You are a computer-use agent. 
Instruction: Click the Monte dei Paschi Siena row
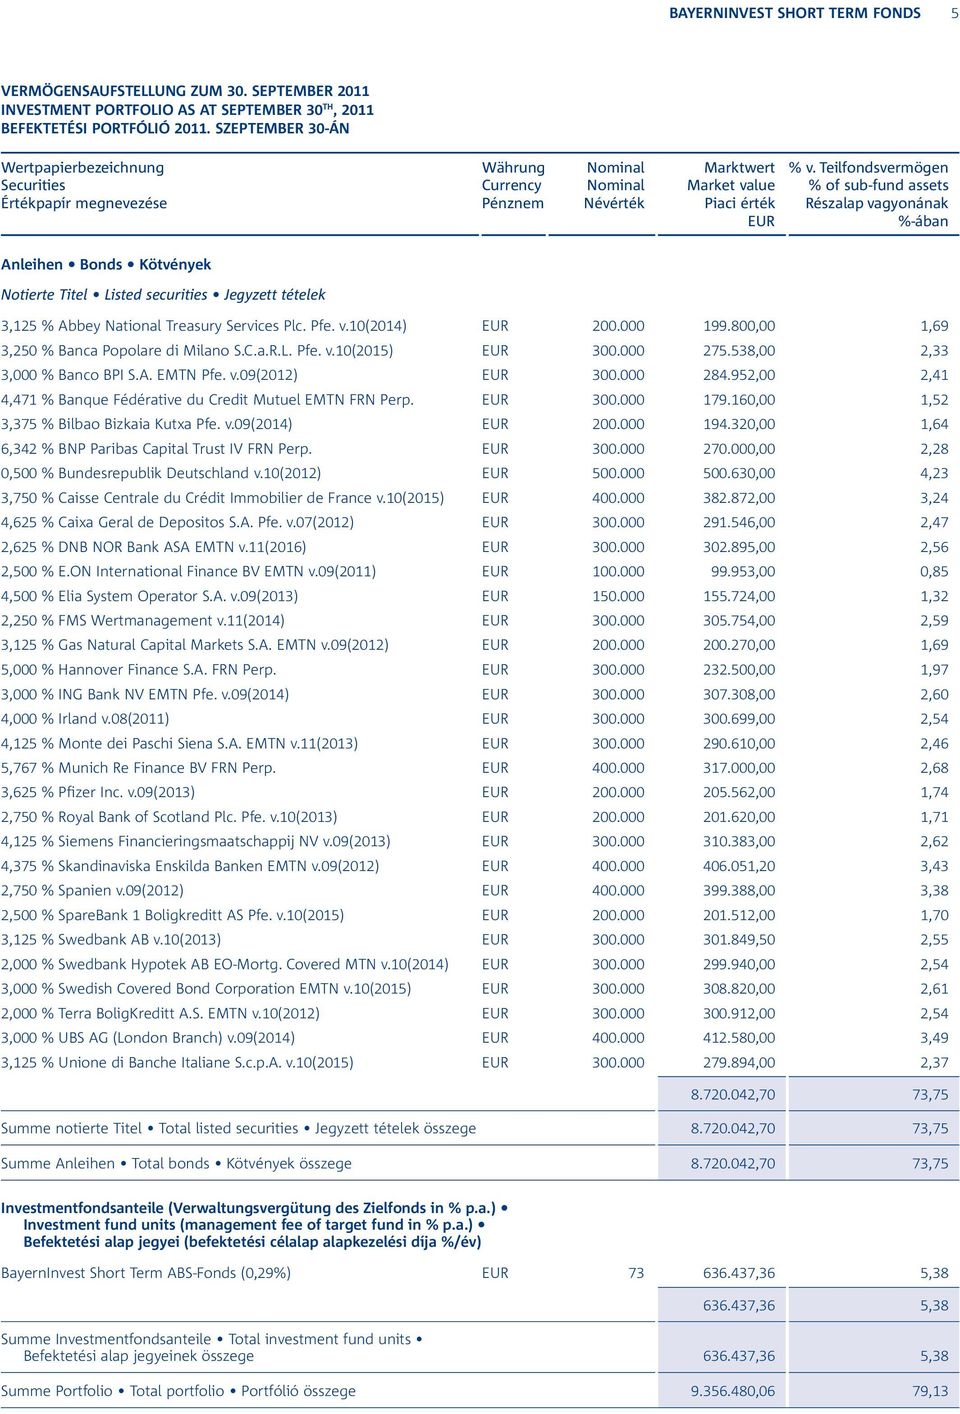[x=475, y=743]
